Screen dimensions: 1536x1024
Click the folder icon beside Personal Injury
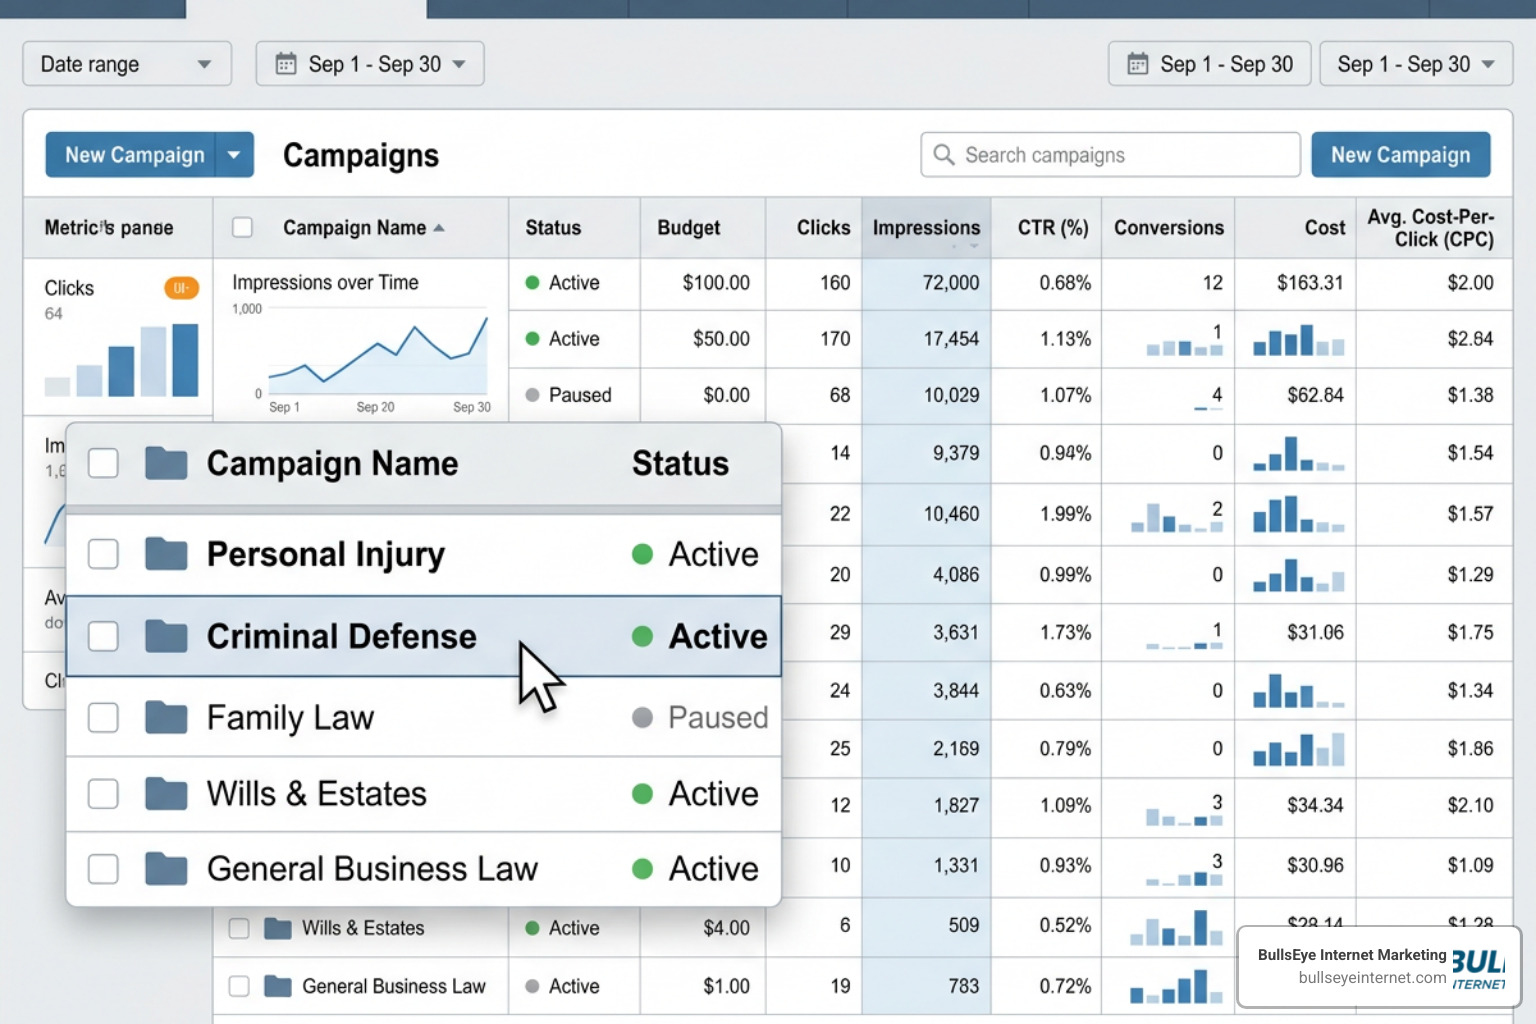[166, 554]
